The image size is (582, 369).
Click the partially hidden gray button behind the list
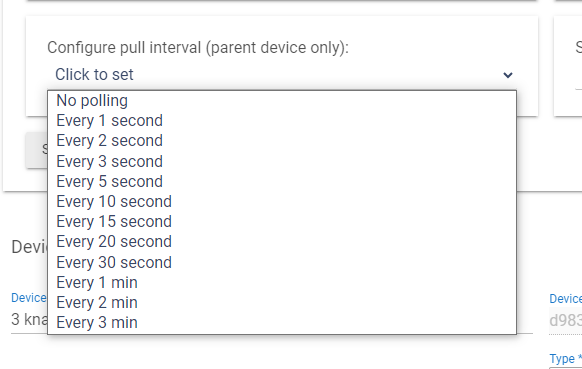37,150
